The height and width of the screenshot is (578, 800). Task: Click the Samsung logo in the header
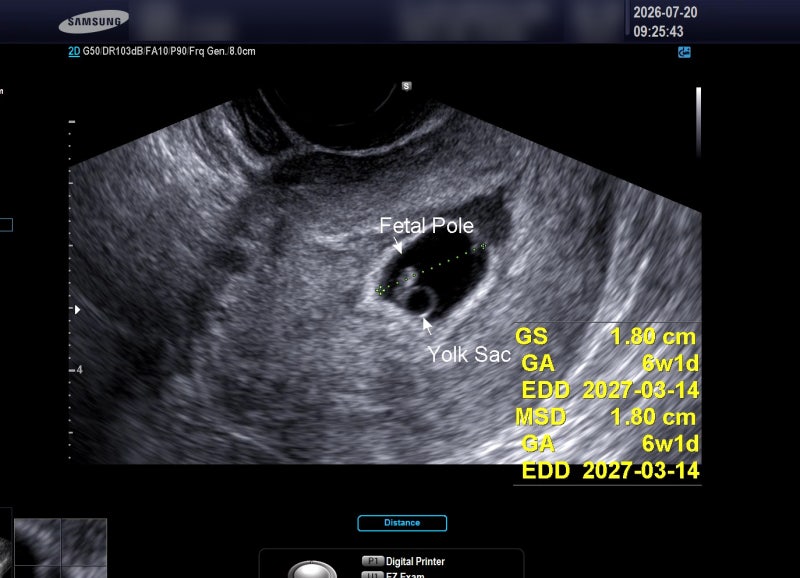point(94,21)
